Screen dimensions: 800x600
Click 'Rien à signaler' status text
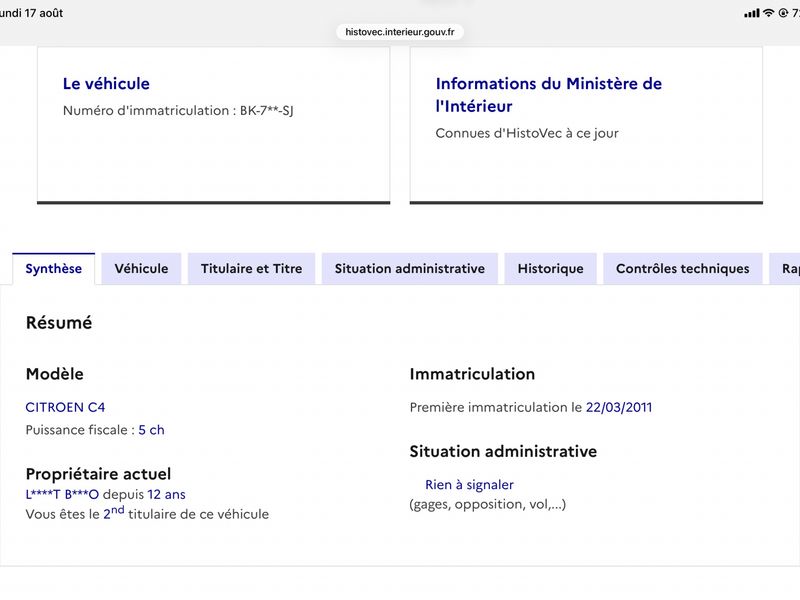469,485
